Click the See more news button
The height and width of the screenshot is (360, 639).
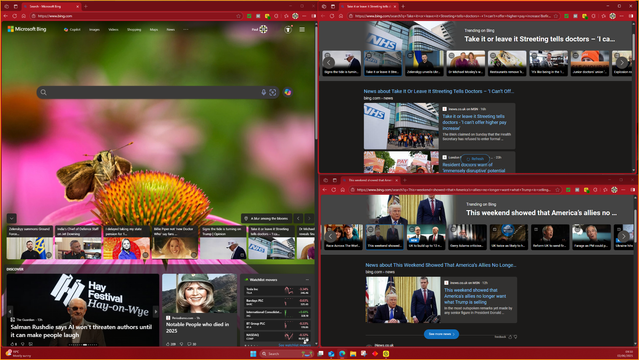click(x=441, y=334)
